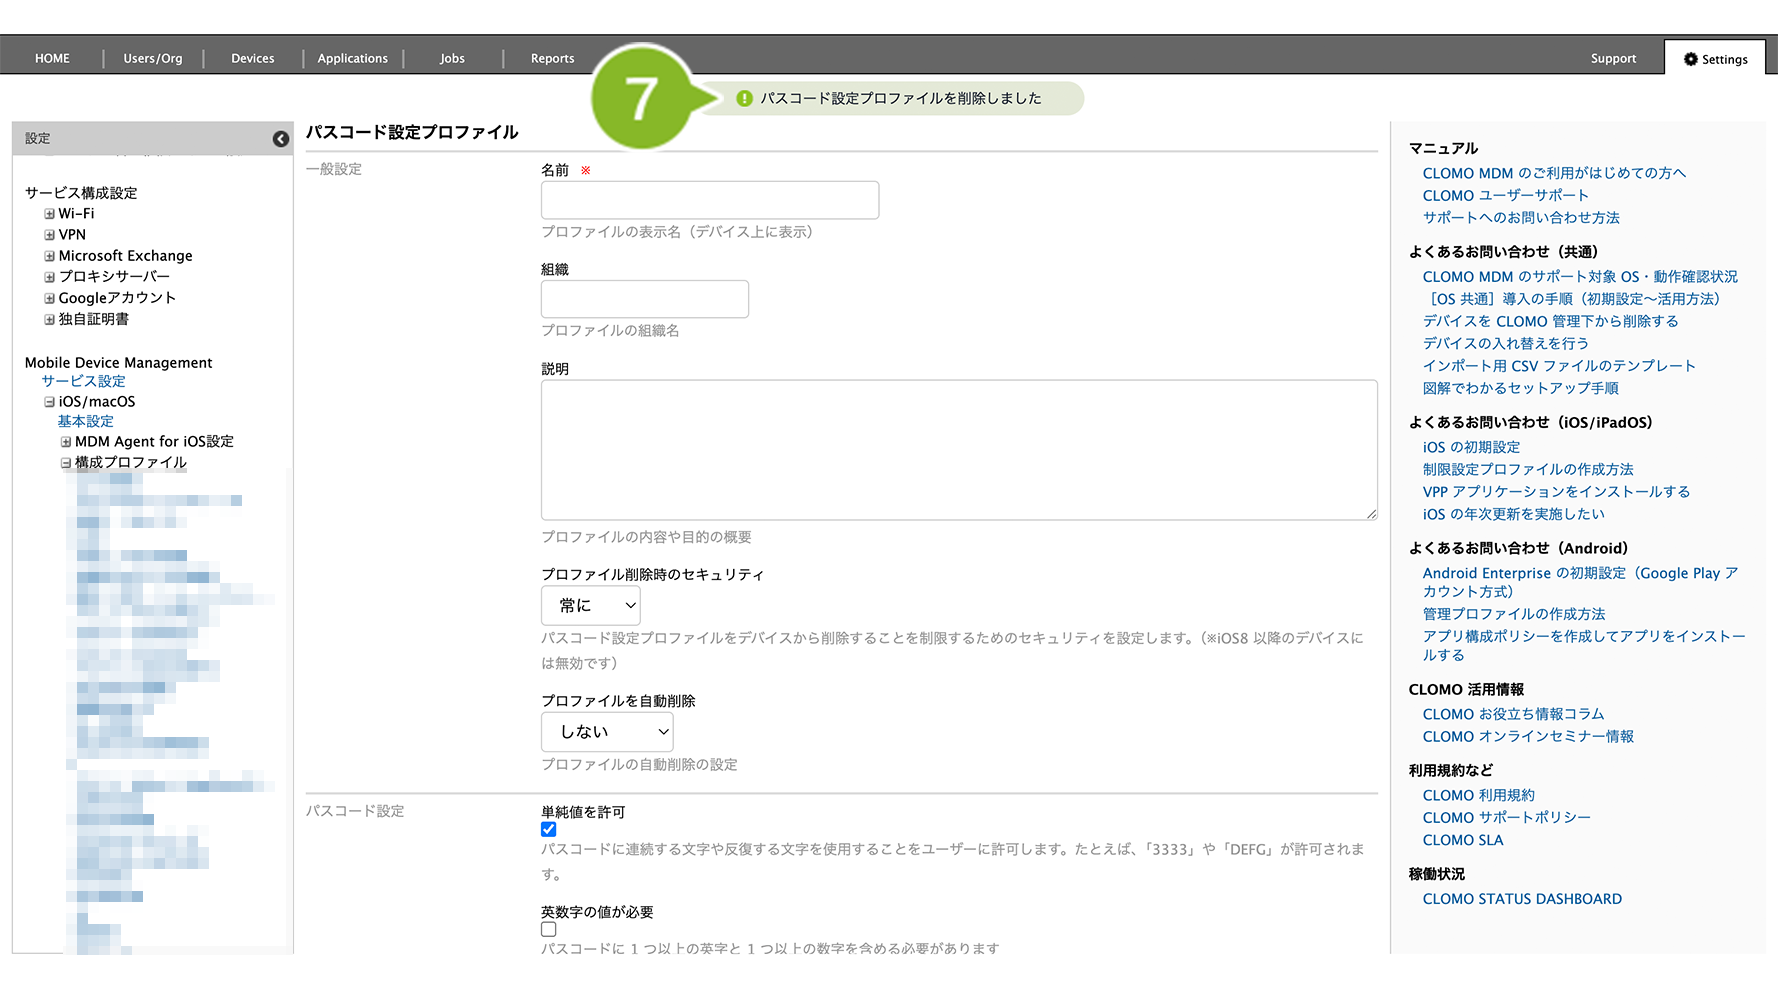Screen dimensions: 1778x1000
Task: Open CLOMO STATUS DASHBOARD link
Action: (1521, 899)
